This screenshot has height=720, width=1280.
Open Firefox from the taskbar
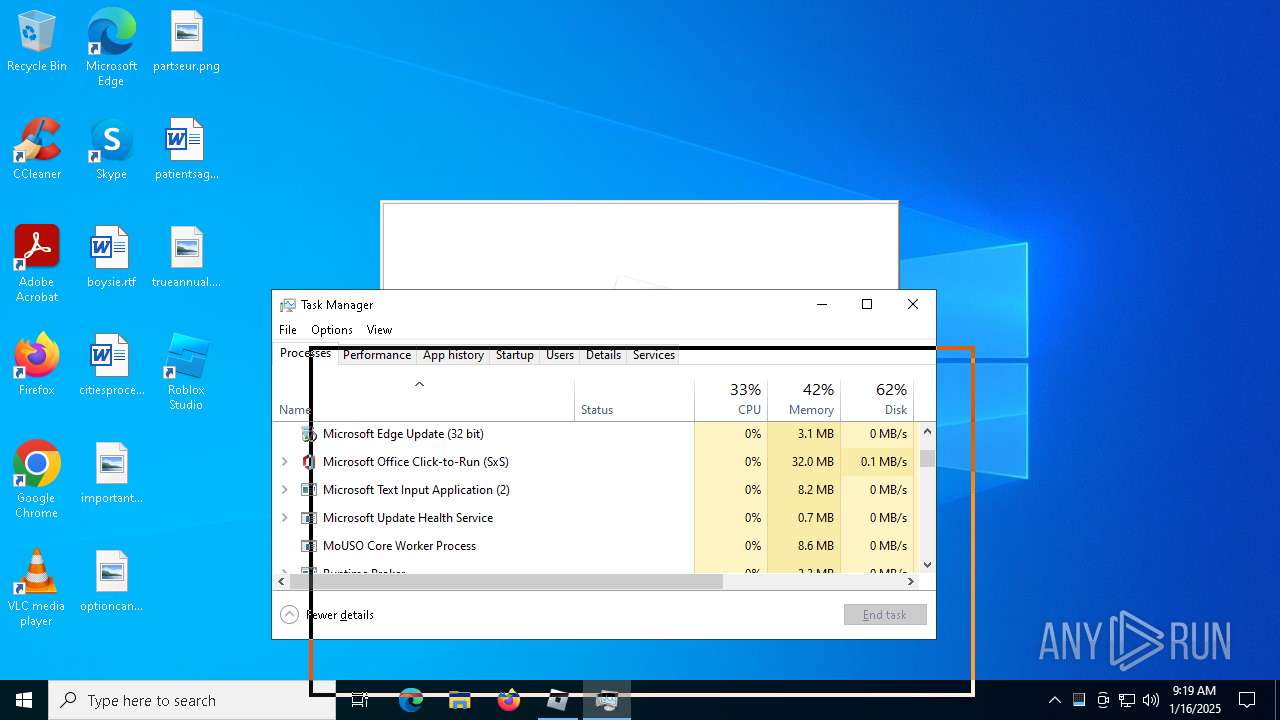[509, 700]
